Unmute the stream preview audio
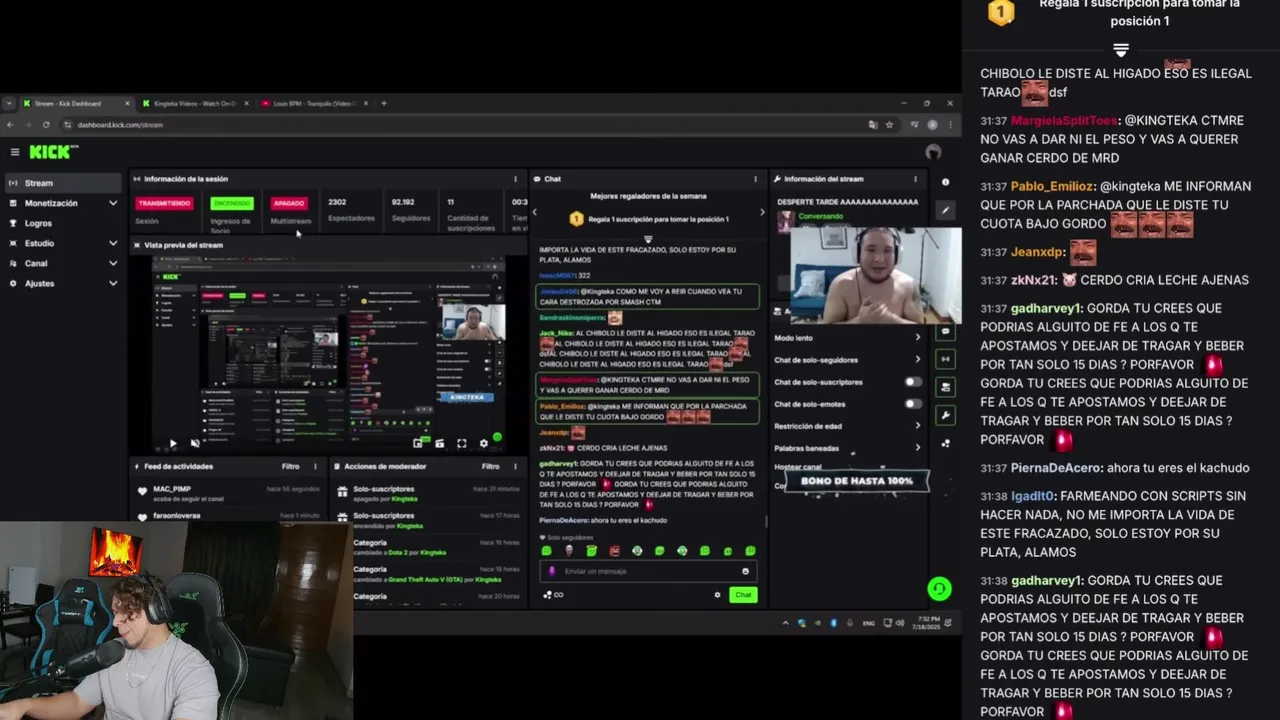 tap(195, 443)
